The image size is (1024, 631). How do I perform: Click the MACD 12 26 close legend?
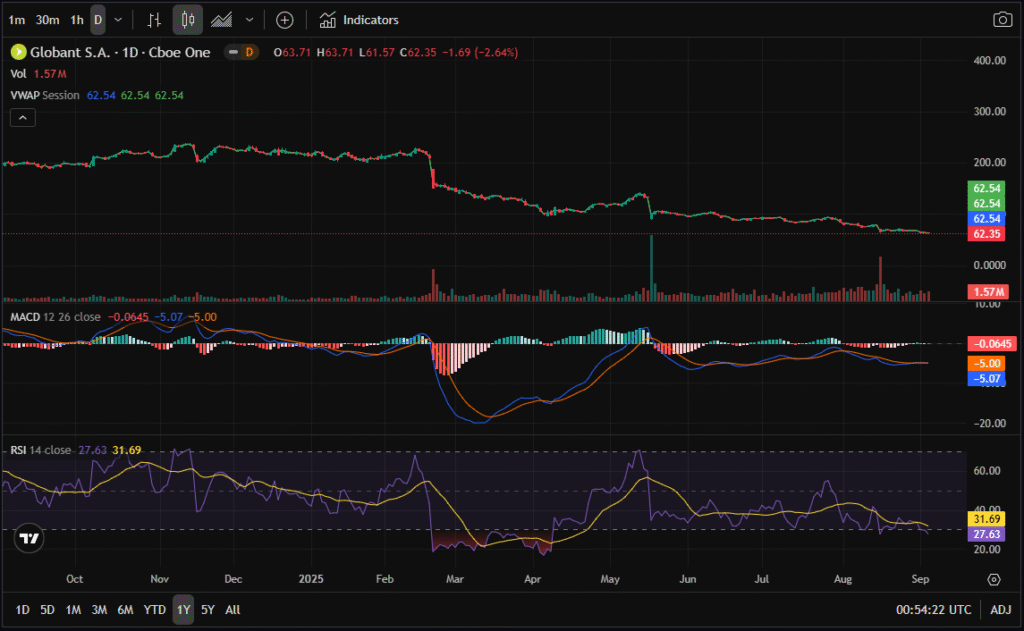[x=54, y=317]
